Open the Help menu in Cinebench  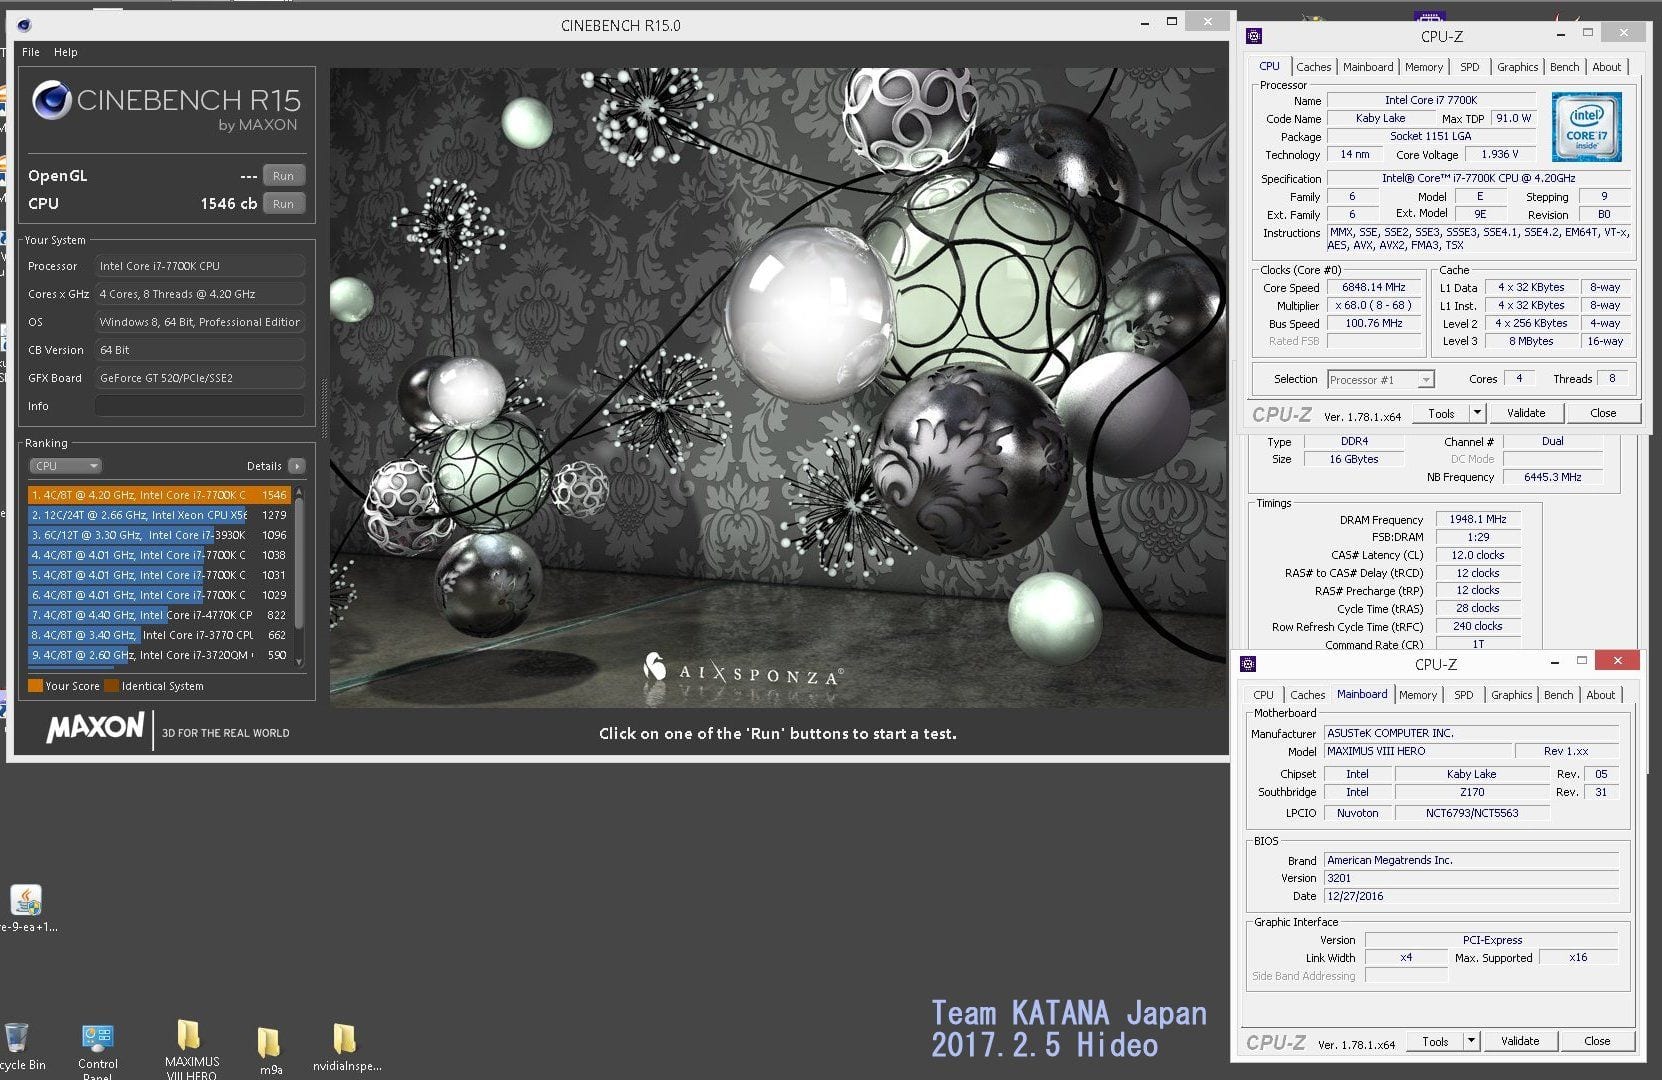[x=66, y=52]
